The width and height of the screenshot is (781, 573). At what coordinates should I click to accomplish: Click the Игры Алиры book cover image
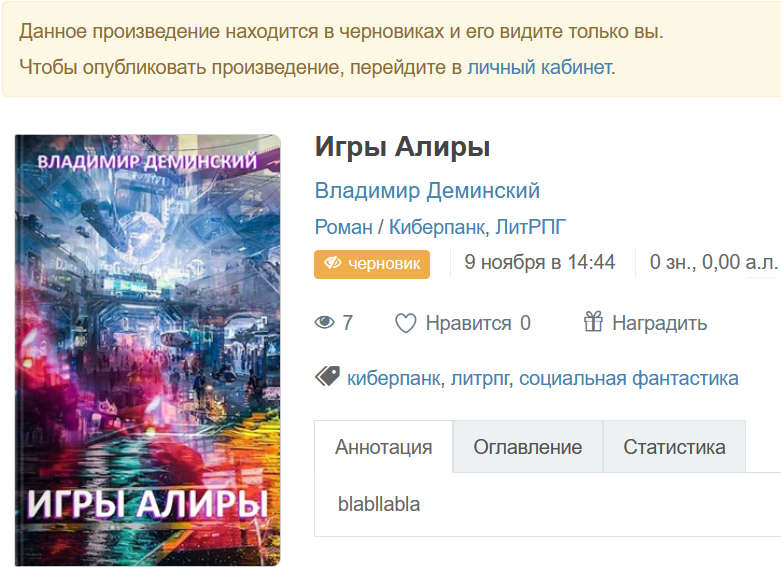tap(147, 350)
